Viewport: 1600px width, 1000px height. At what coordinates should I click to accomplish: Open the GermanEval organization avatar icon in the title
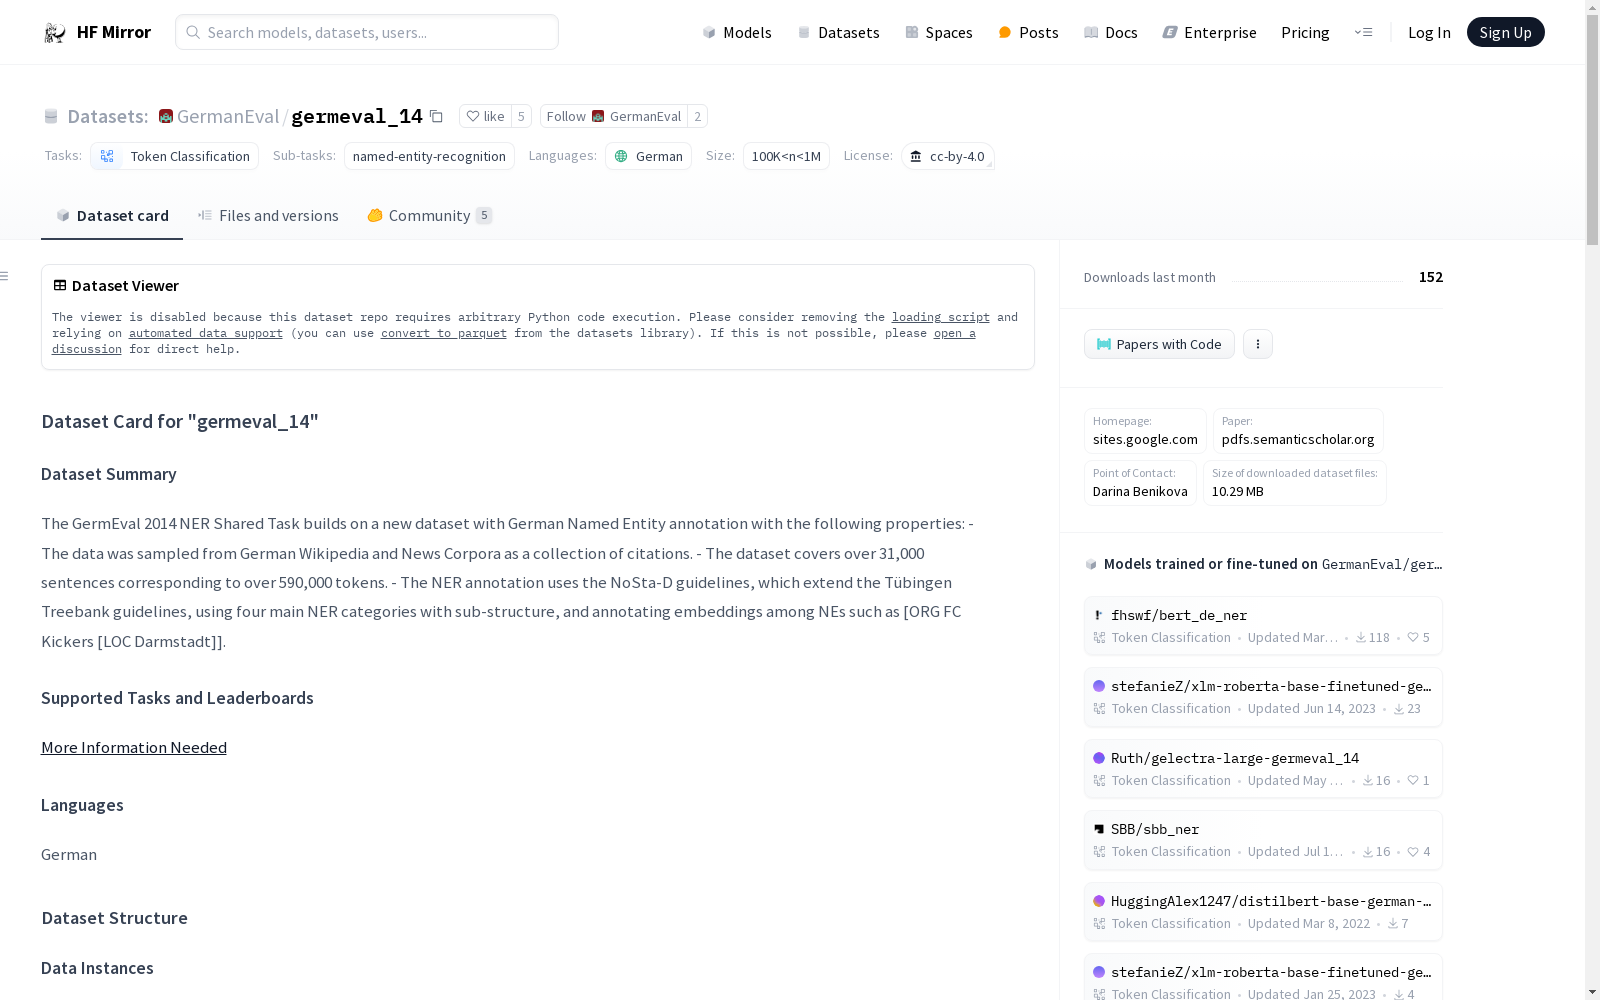(x=166, y=116)
